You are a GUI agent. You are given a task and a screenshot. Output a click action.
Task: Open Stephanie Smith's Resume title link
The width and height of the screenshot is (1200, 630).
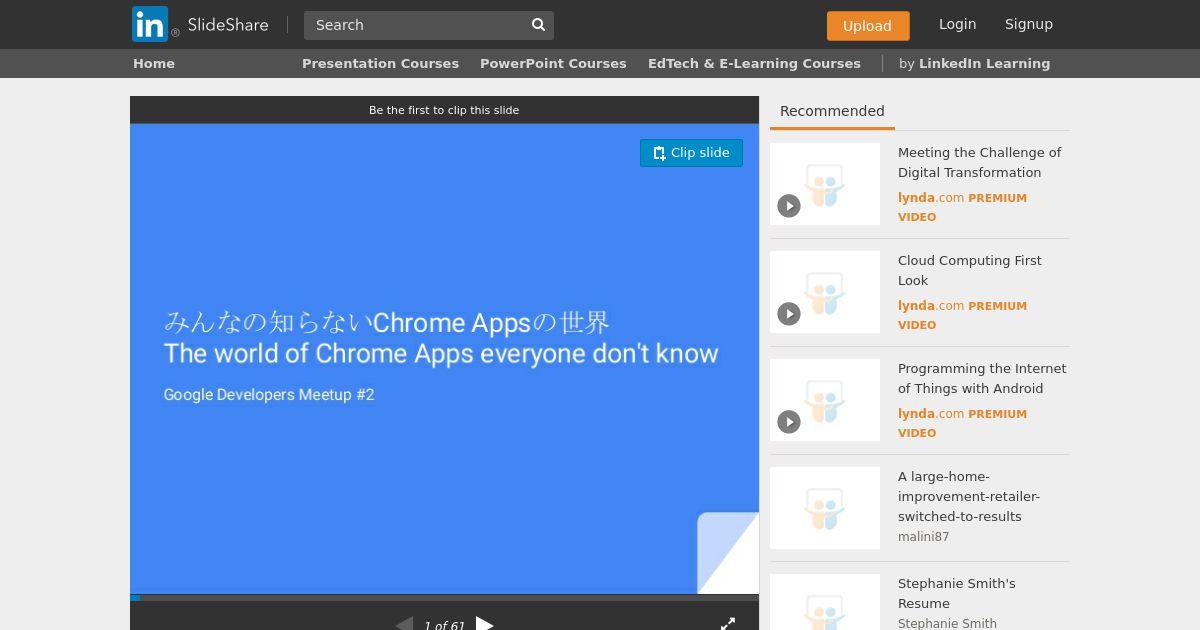point(956,593)
